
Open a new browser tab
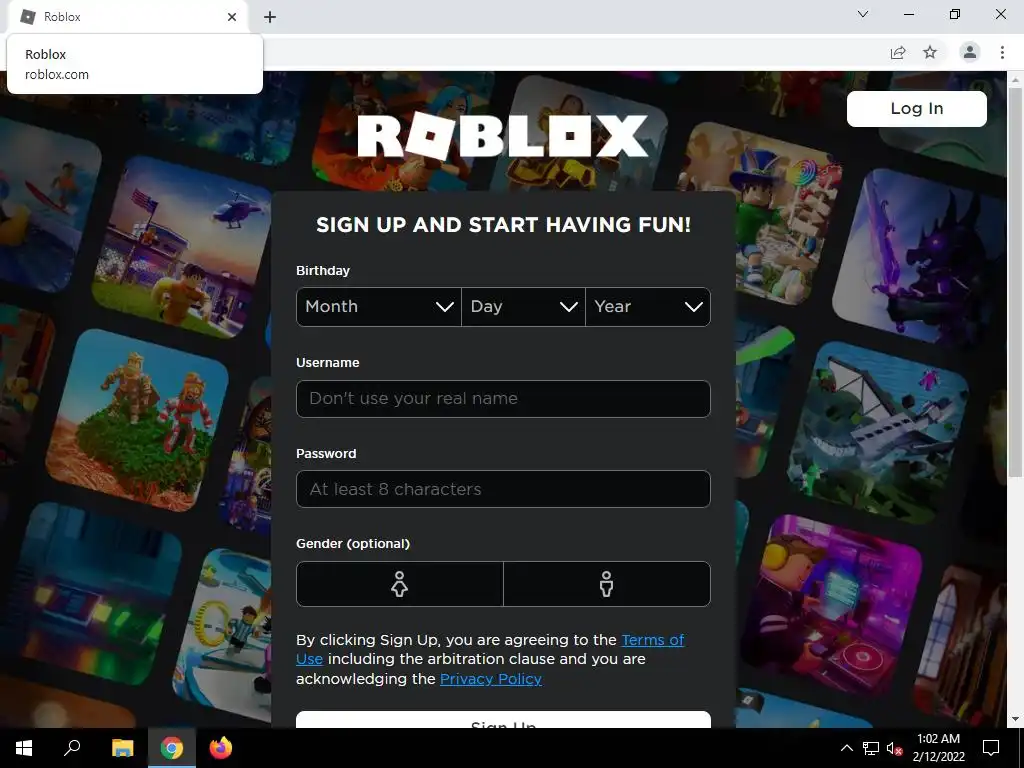point(270,17)
